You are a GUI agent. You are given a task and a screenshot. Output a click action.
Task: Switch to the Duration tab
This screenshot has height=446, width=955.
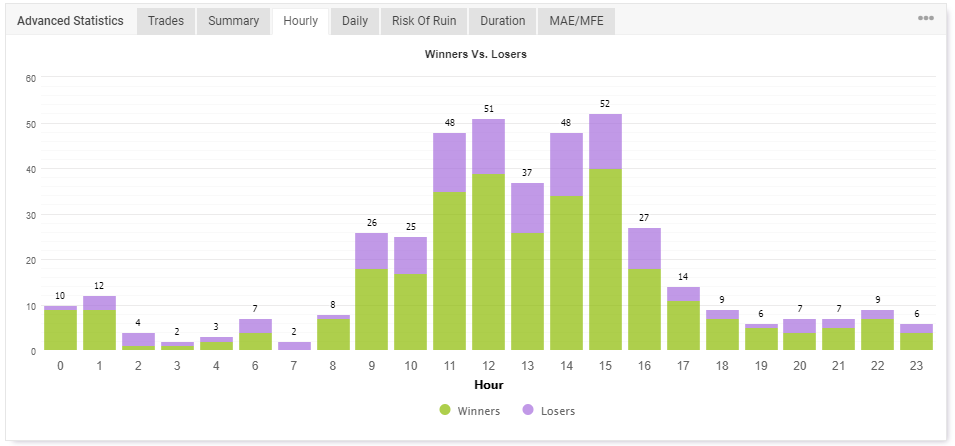(x=502, y=21)
